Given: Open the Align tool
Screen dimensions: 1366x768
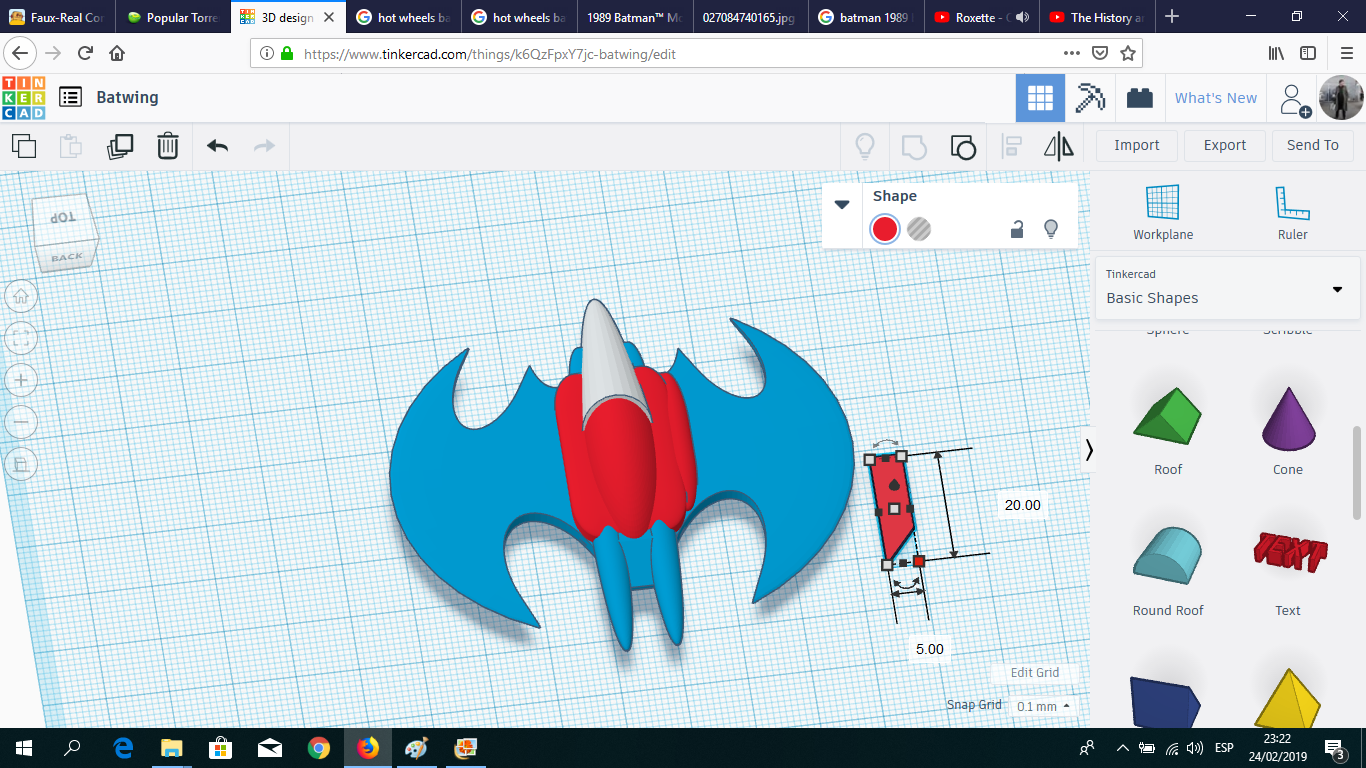Looking at the screenshot, I should (1012, 147).
